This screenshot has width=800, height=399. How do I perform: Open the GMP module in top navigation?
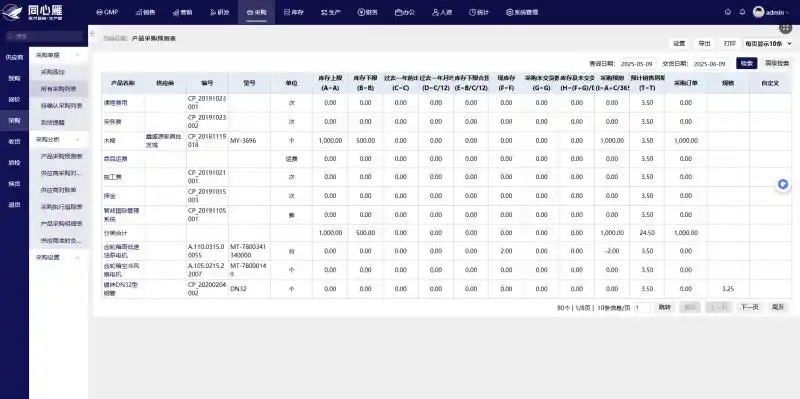coord(107,12)
